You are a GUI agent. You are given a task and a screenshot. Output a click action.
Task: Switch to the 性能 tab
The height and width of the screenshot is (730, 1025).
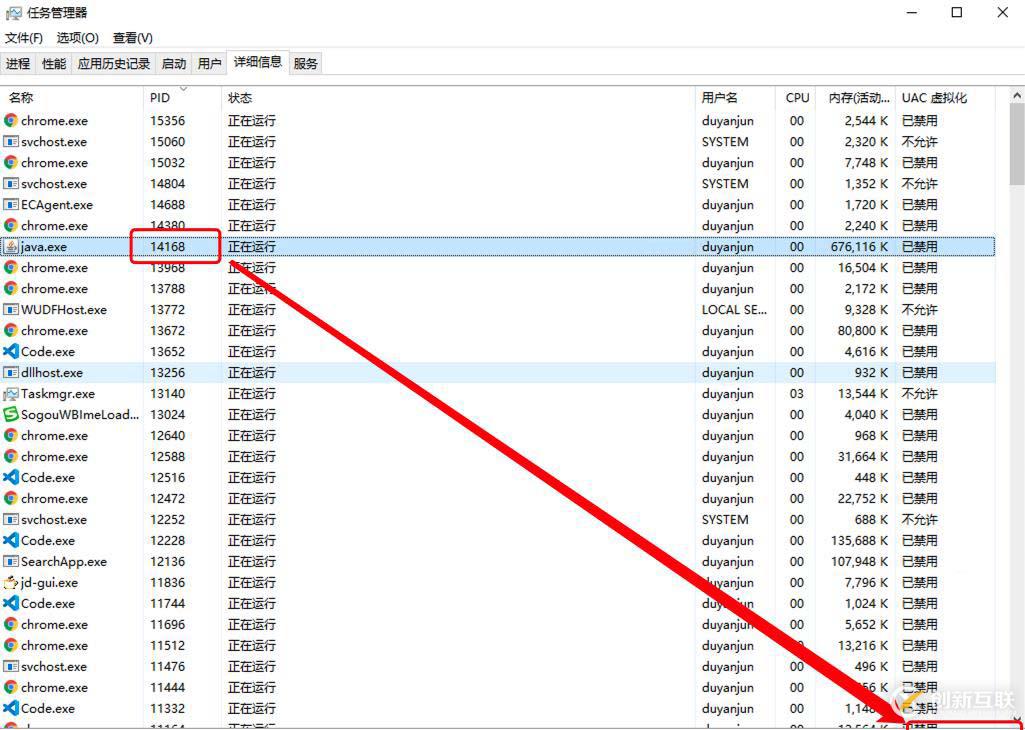point(54,63)
